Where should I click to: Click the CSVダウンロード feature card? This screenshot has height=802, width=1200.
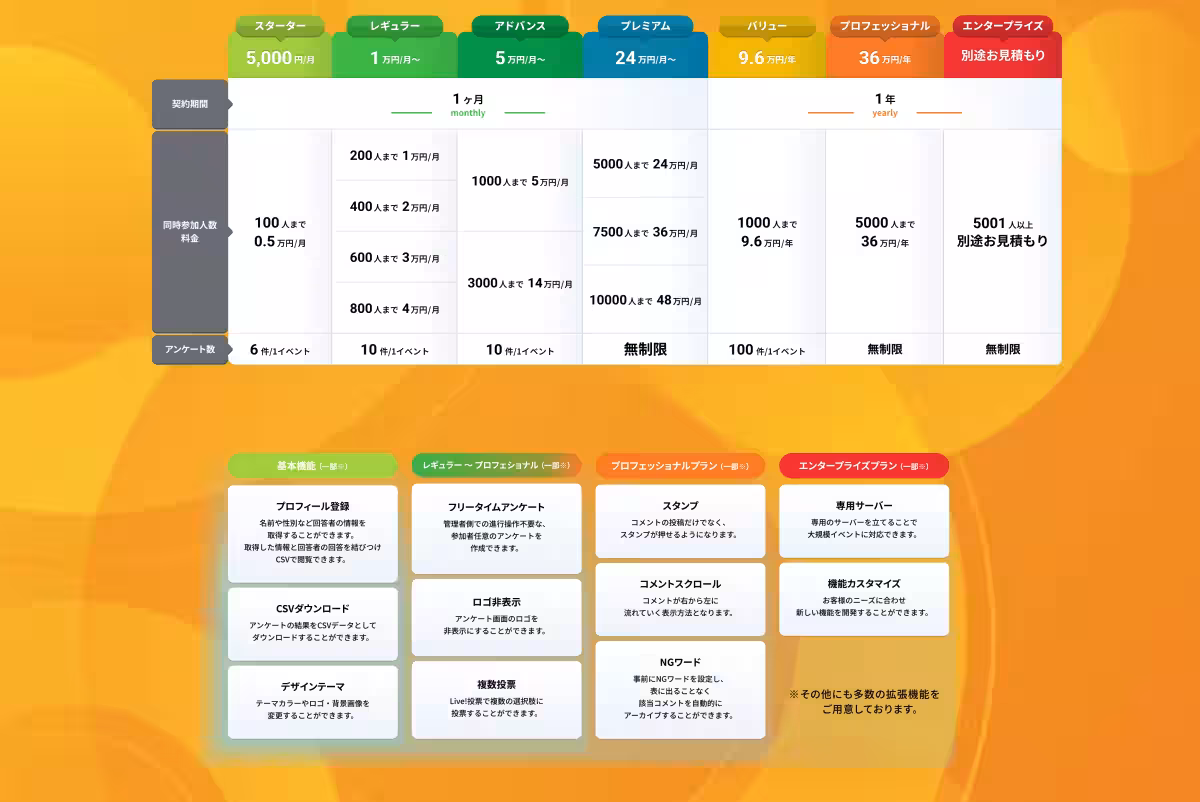coord(312,623)
